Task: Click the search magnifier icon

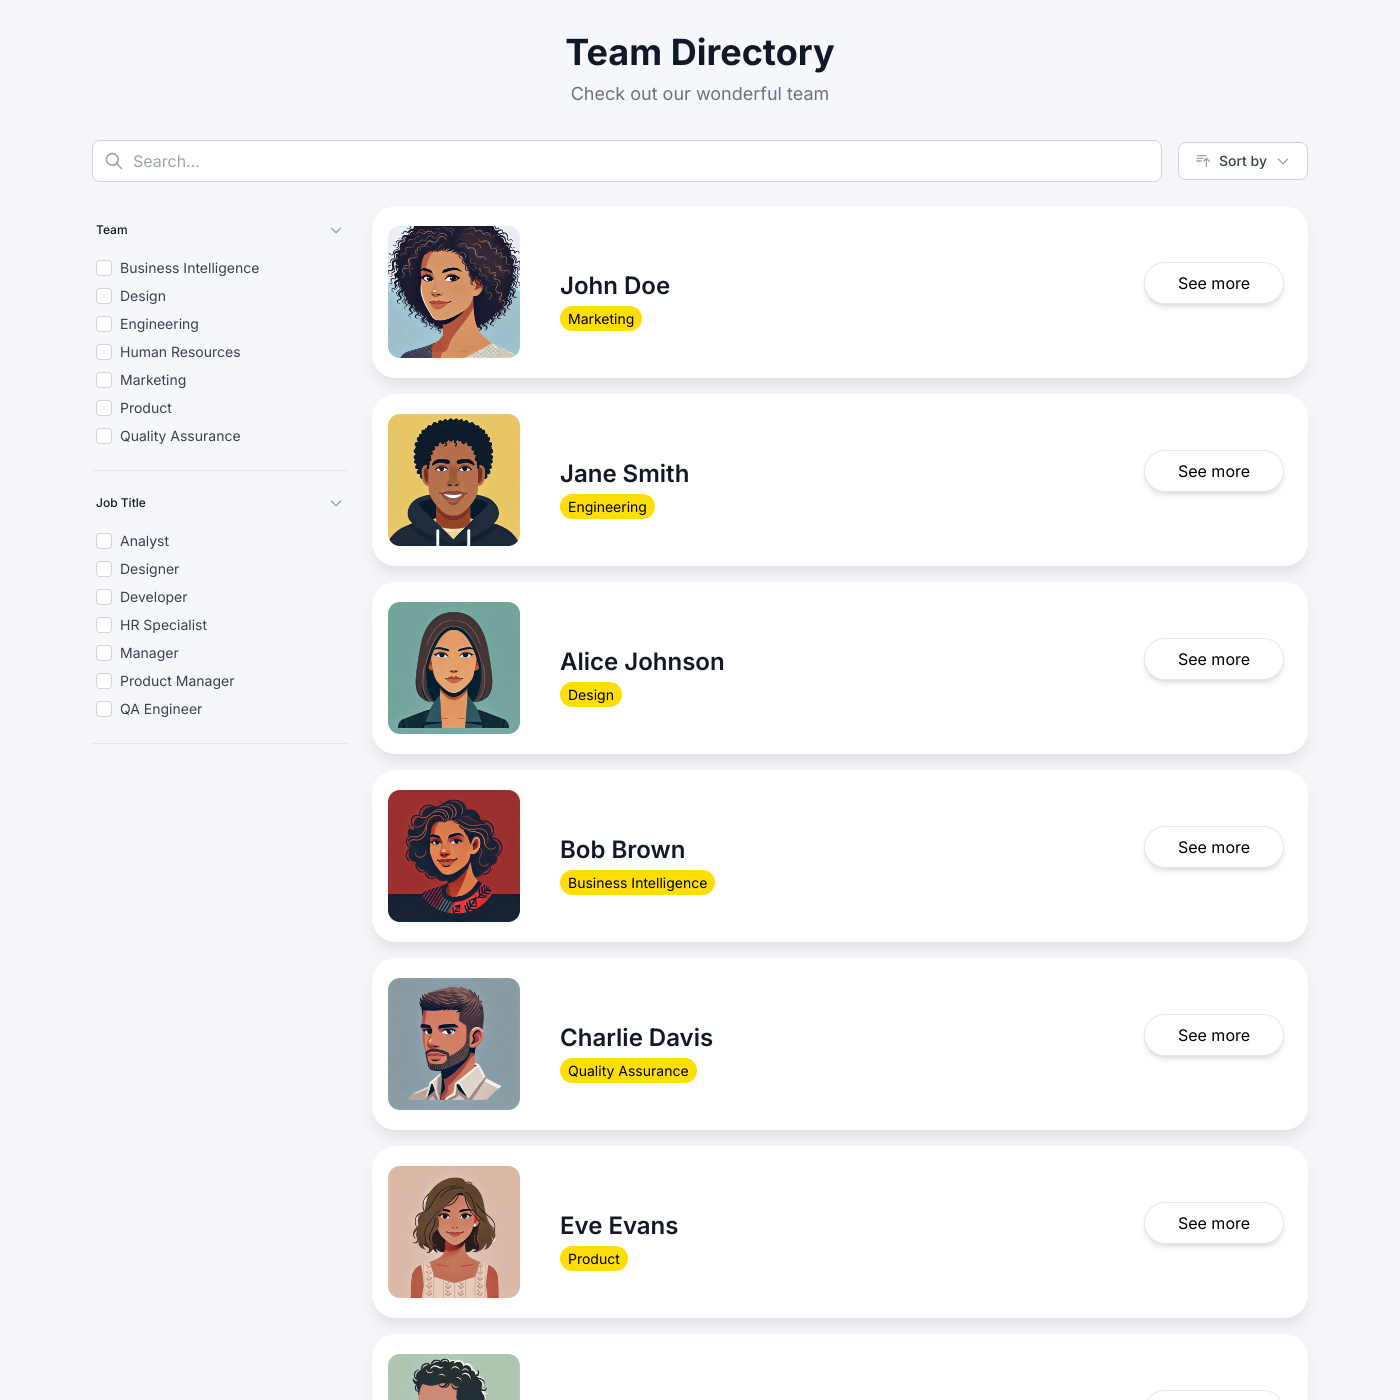Action: 113,161
